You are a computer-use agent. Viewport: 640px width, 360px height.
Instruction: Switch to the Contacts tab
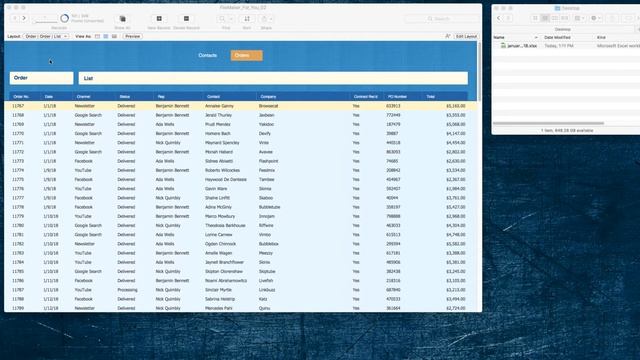(207, 56)
